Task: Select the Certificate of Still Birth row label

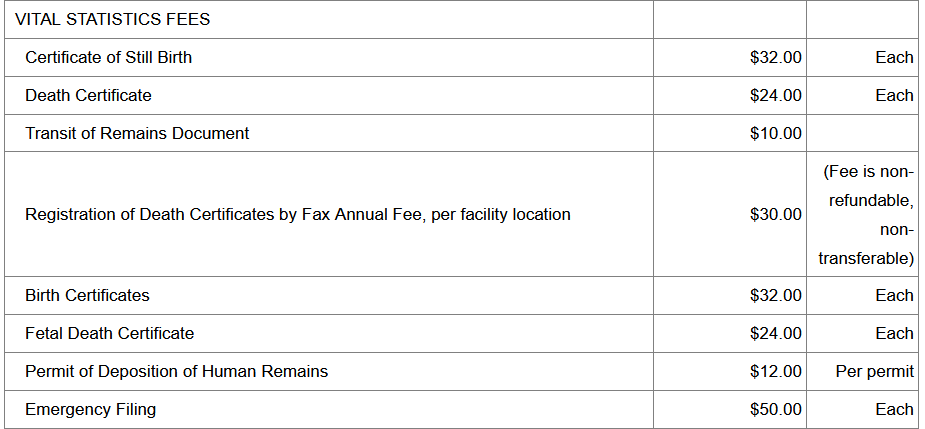Action: 108,57
